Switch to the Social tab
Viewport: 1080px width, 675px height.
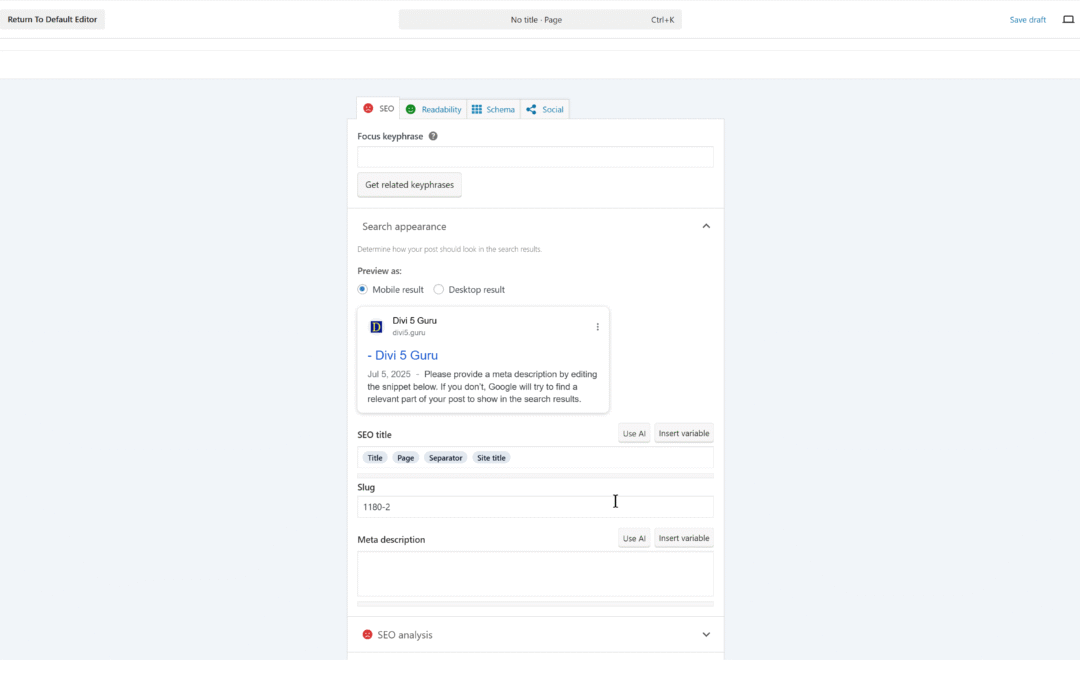[545, 109]
